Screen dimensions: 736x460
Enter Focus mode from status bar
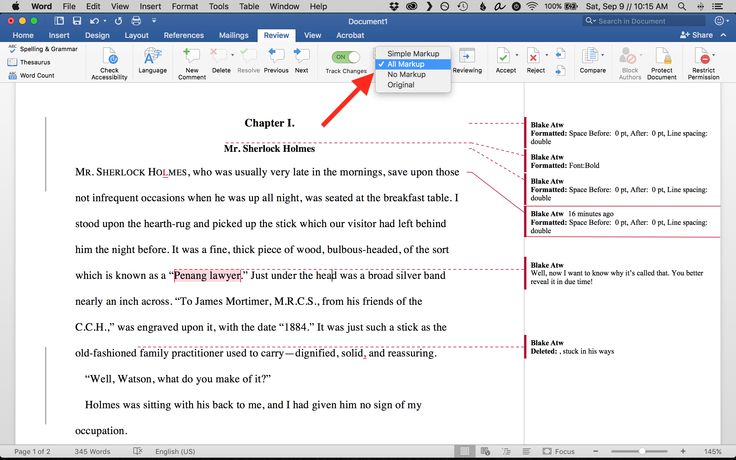coord(559,451)
